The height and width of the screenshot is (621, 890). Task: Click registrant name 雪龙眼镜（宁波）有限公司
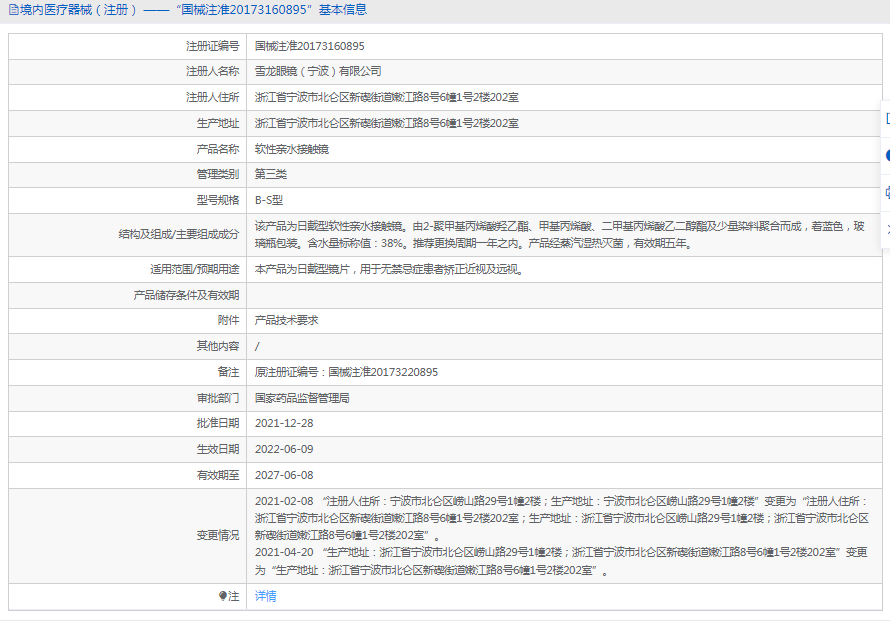click(x=318, y=72)
